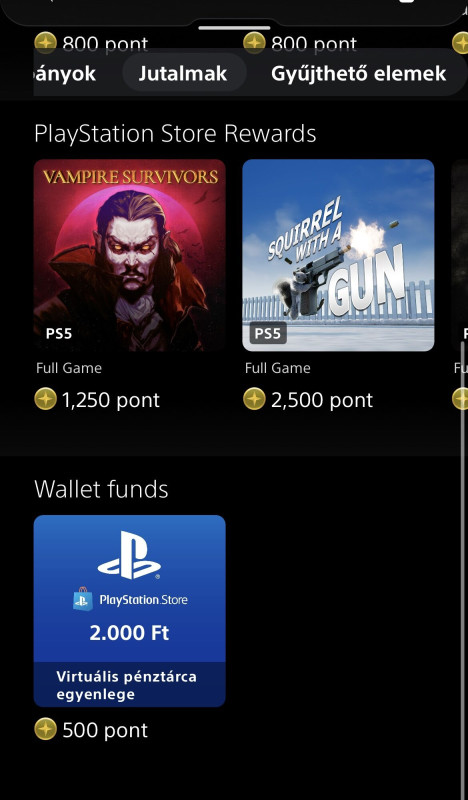The width and height of the screenshot is (468, 800).
Task: Select the 1,250 pont price label
Action: [x=111, y=399]
